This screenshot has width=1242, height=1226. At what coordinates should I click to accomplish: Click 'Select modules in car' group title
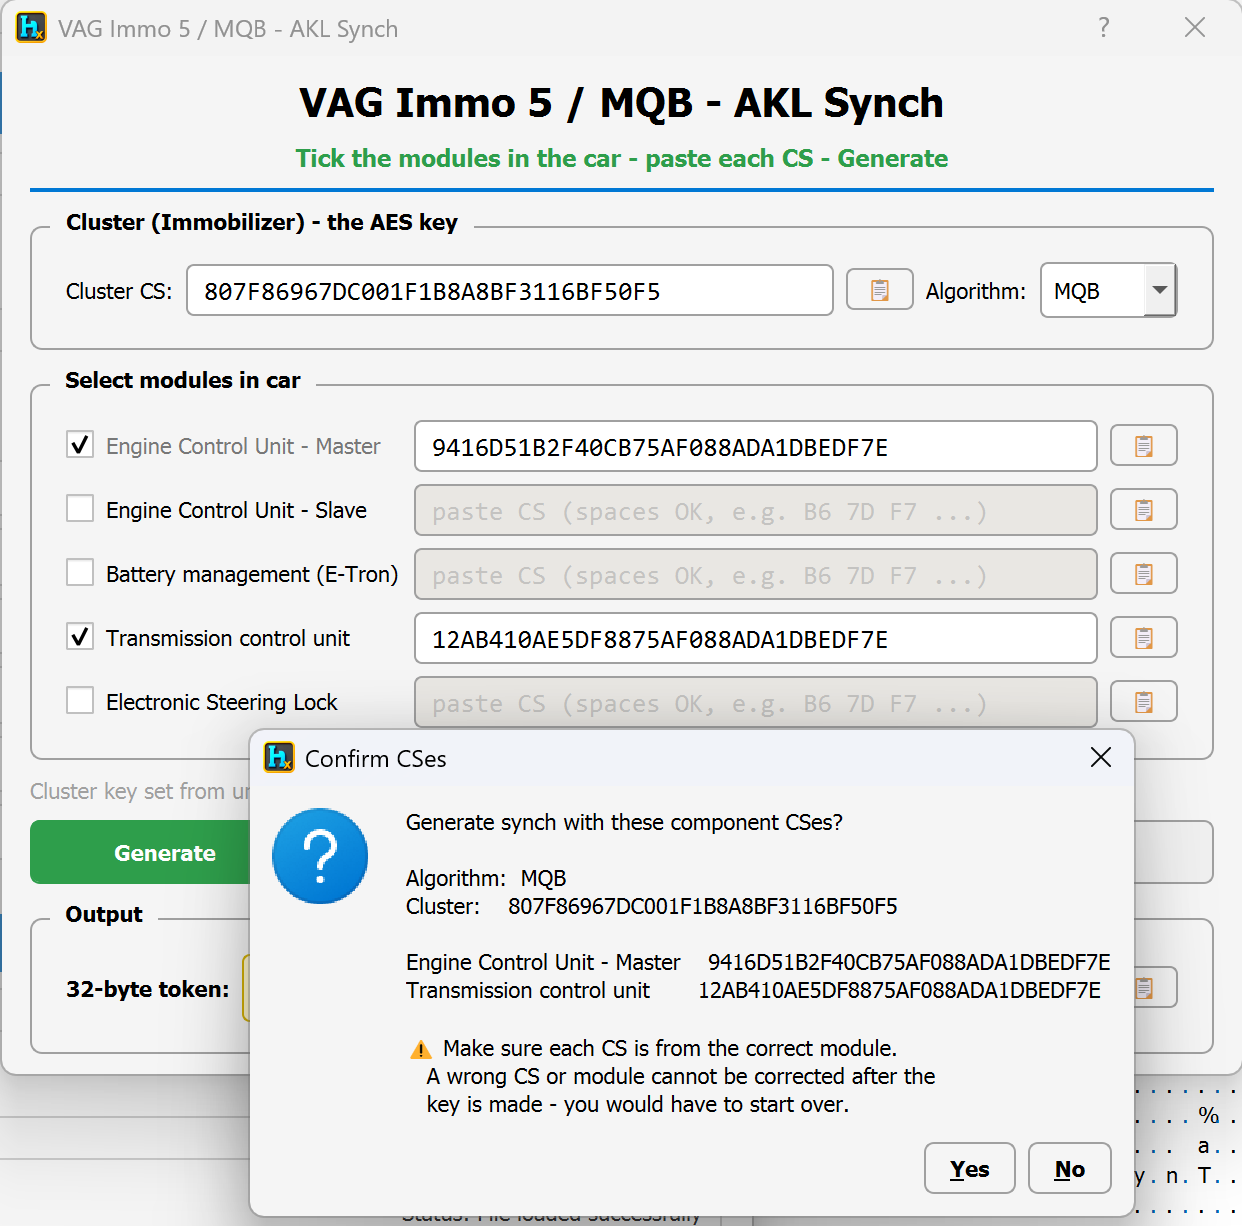[183, 380]
